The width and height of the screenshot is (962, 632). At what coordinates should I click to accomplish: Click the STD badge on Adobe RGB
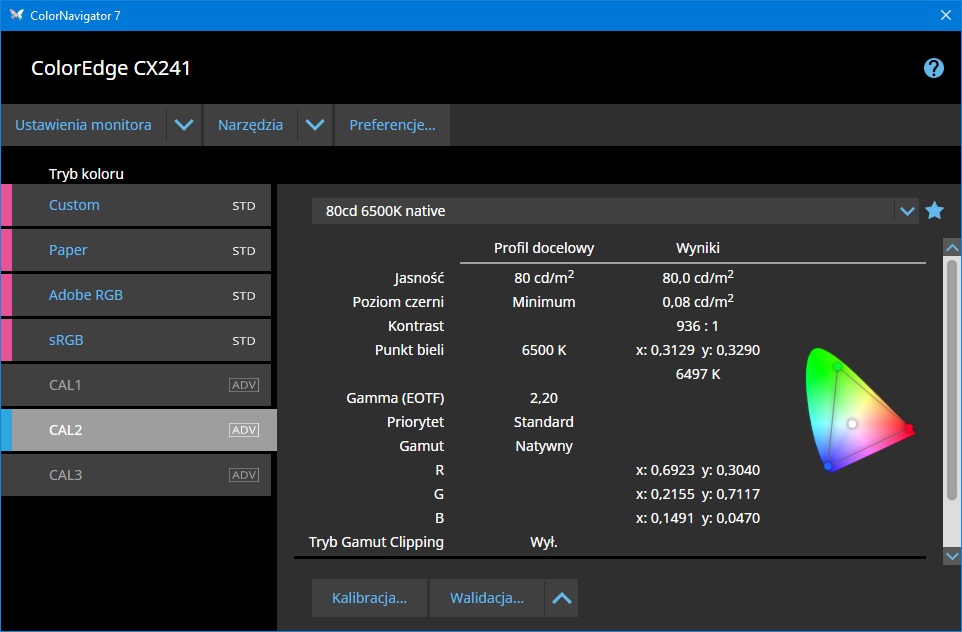coord(244,295)
